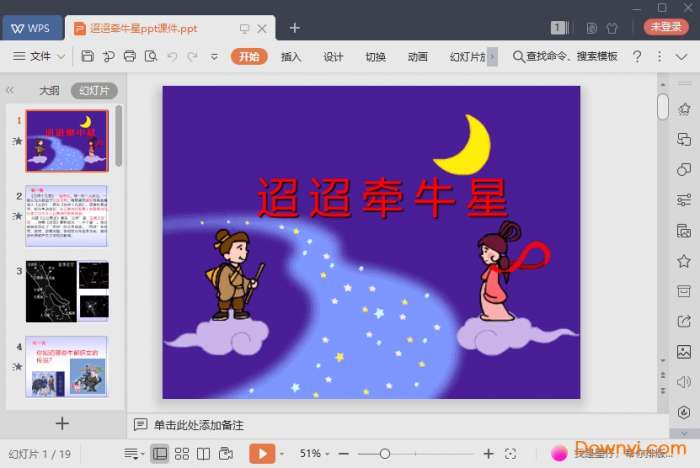
Task: Select the 幻灯片 thumbnails view
Action: click(94, 91)
